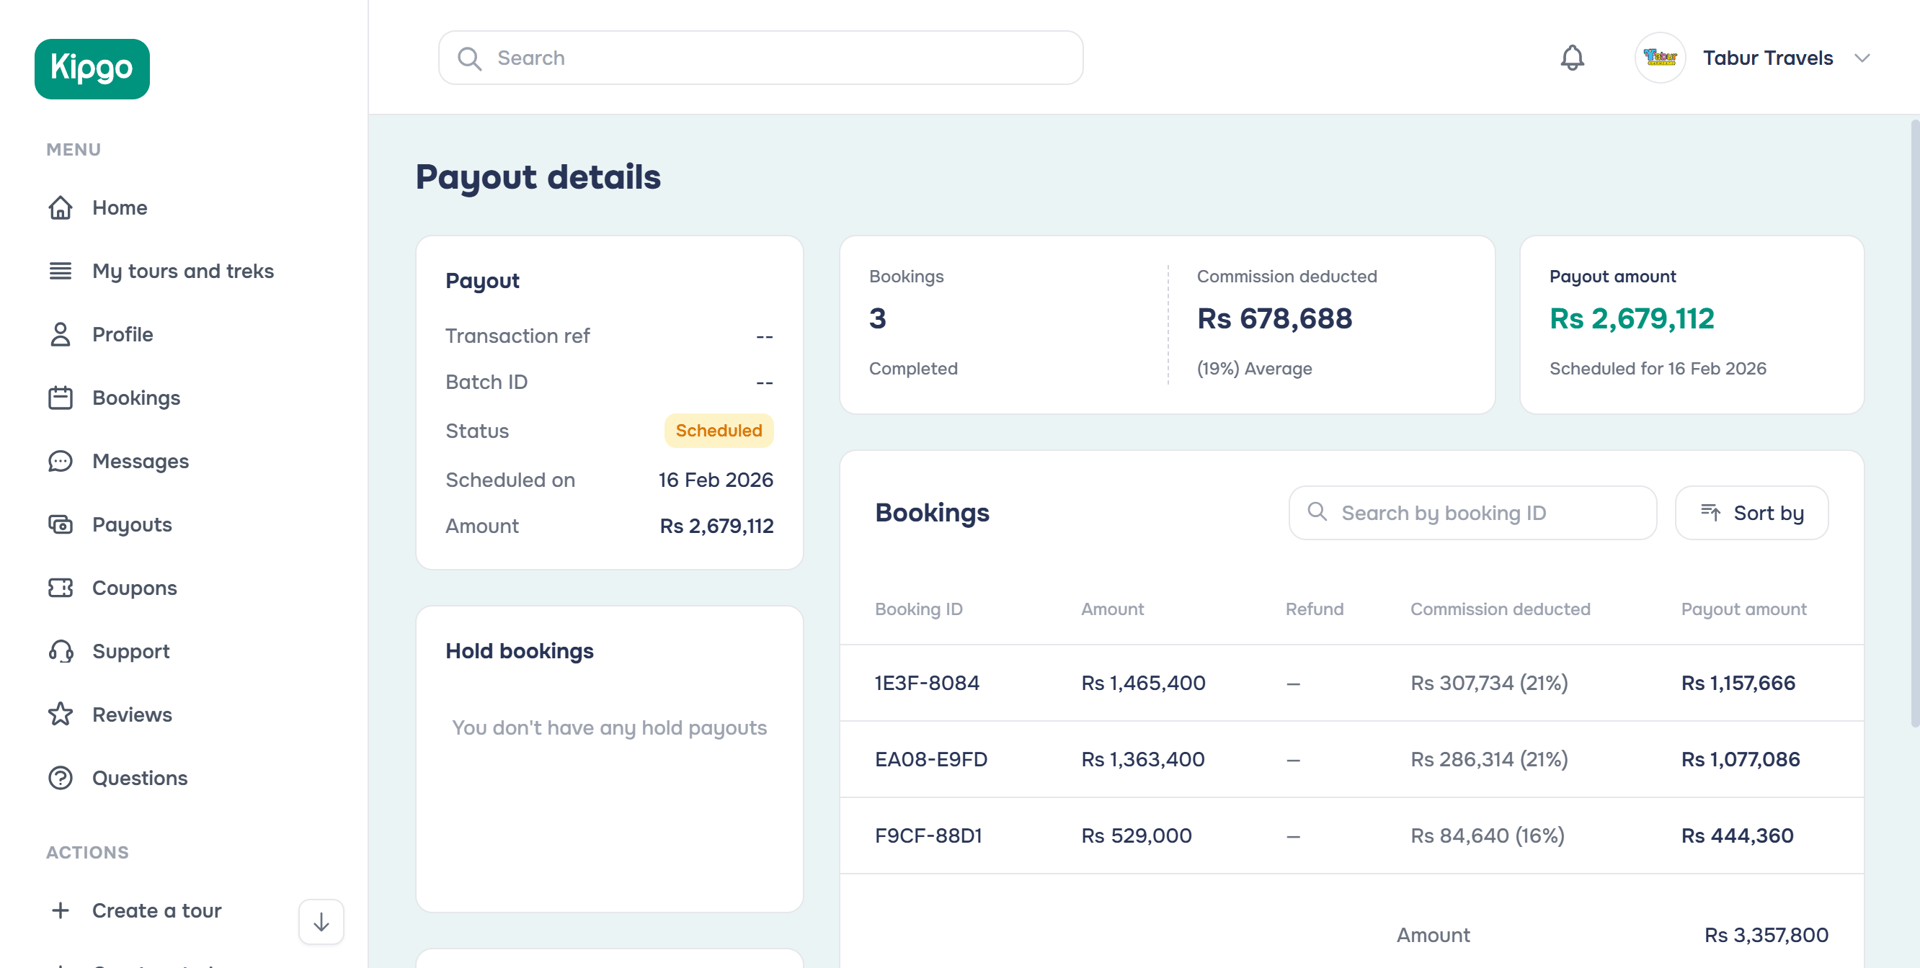Click the notification bell icon
Image resolution: width=1920 pixels, height=968 pixels.
(1571, 57)
